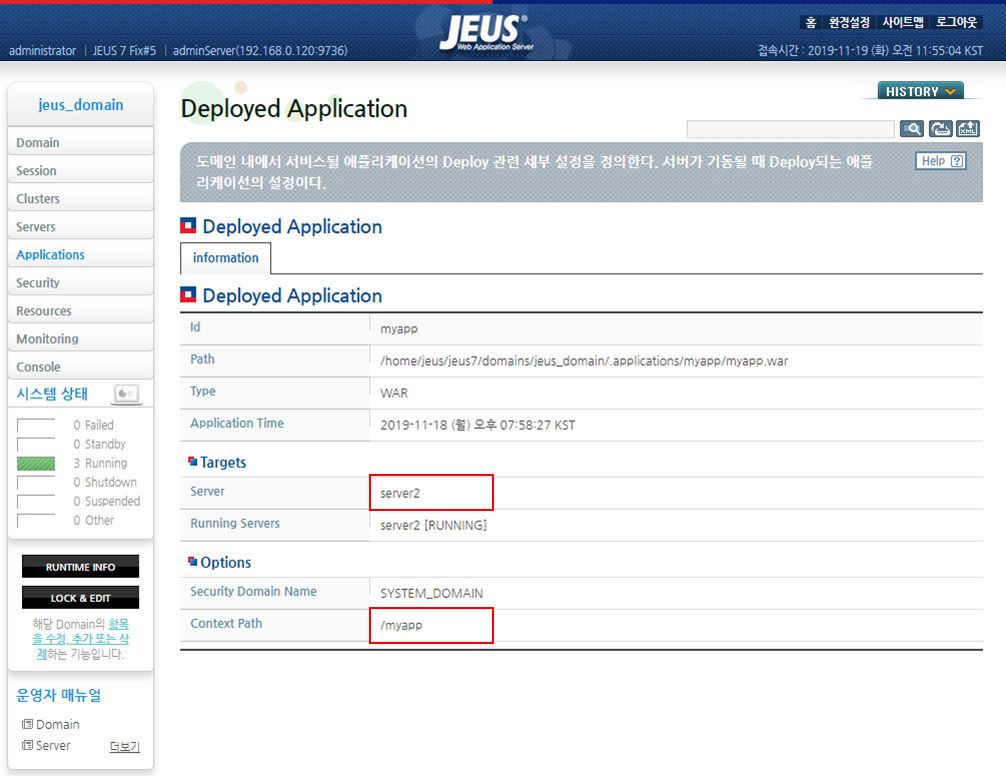1006x776 pixels.
Task: Switch to the information tab
Action: (225, 258)
